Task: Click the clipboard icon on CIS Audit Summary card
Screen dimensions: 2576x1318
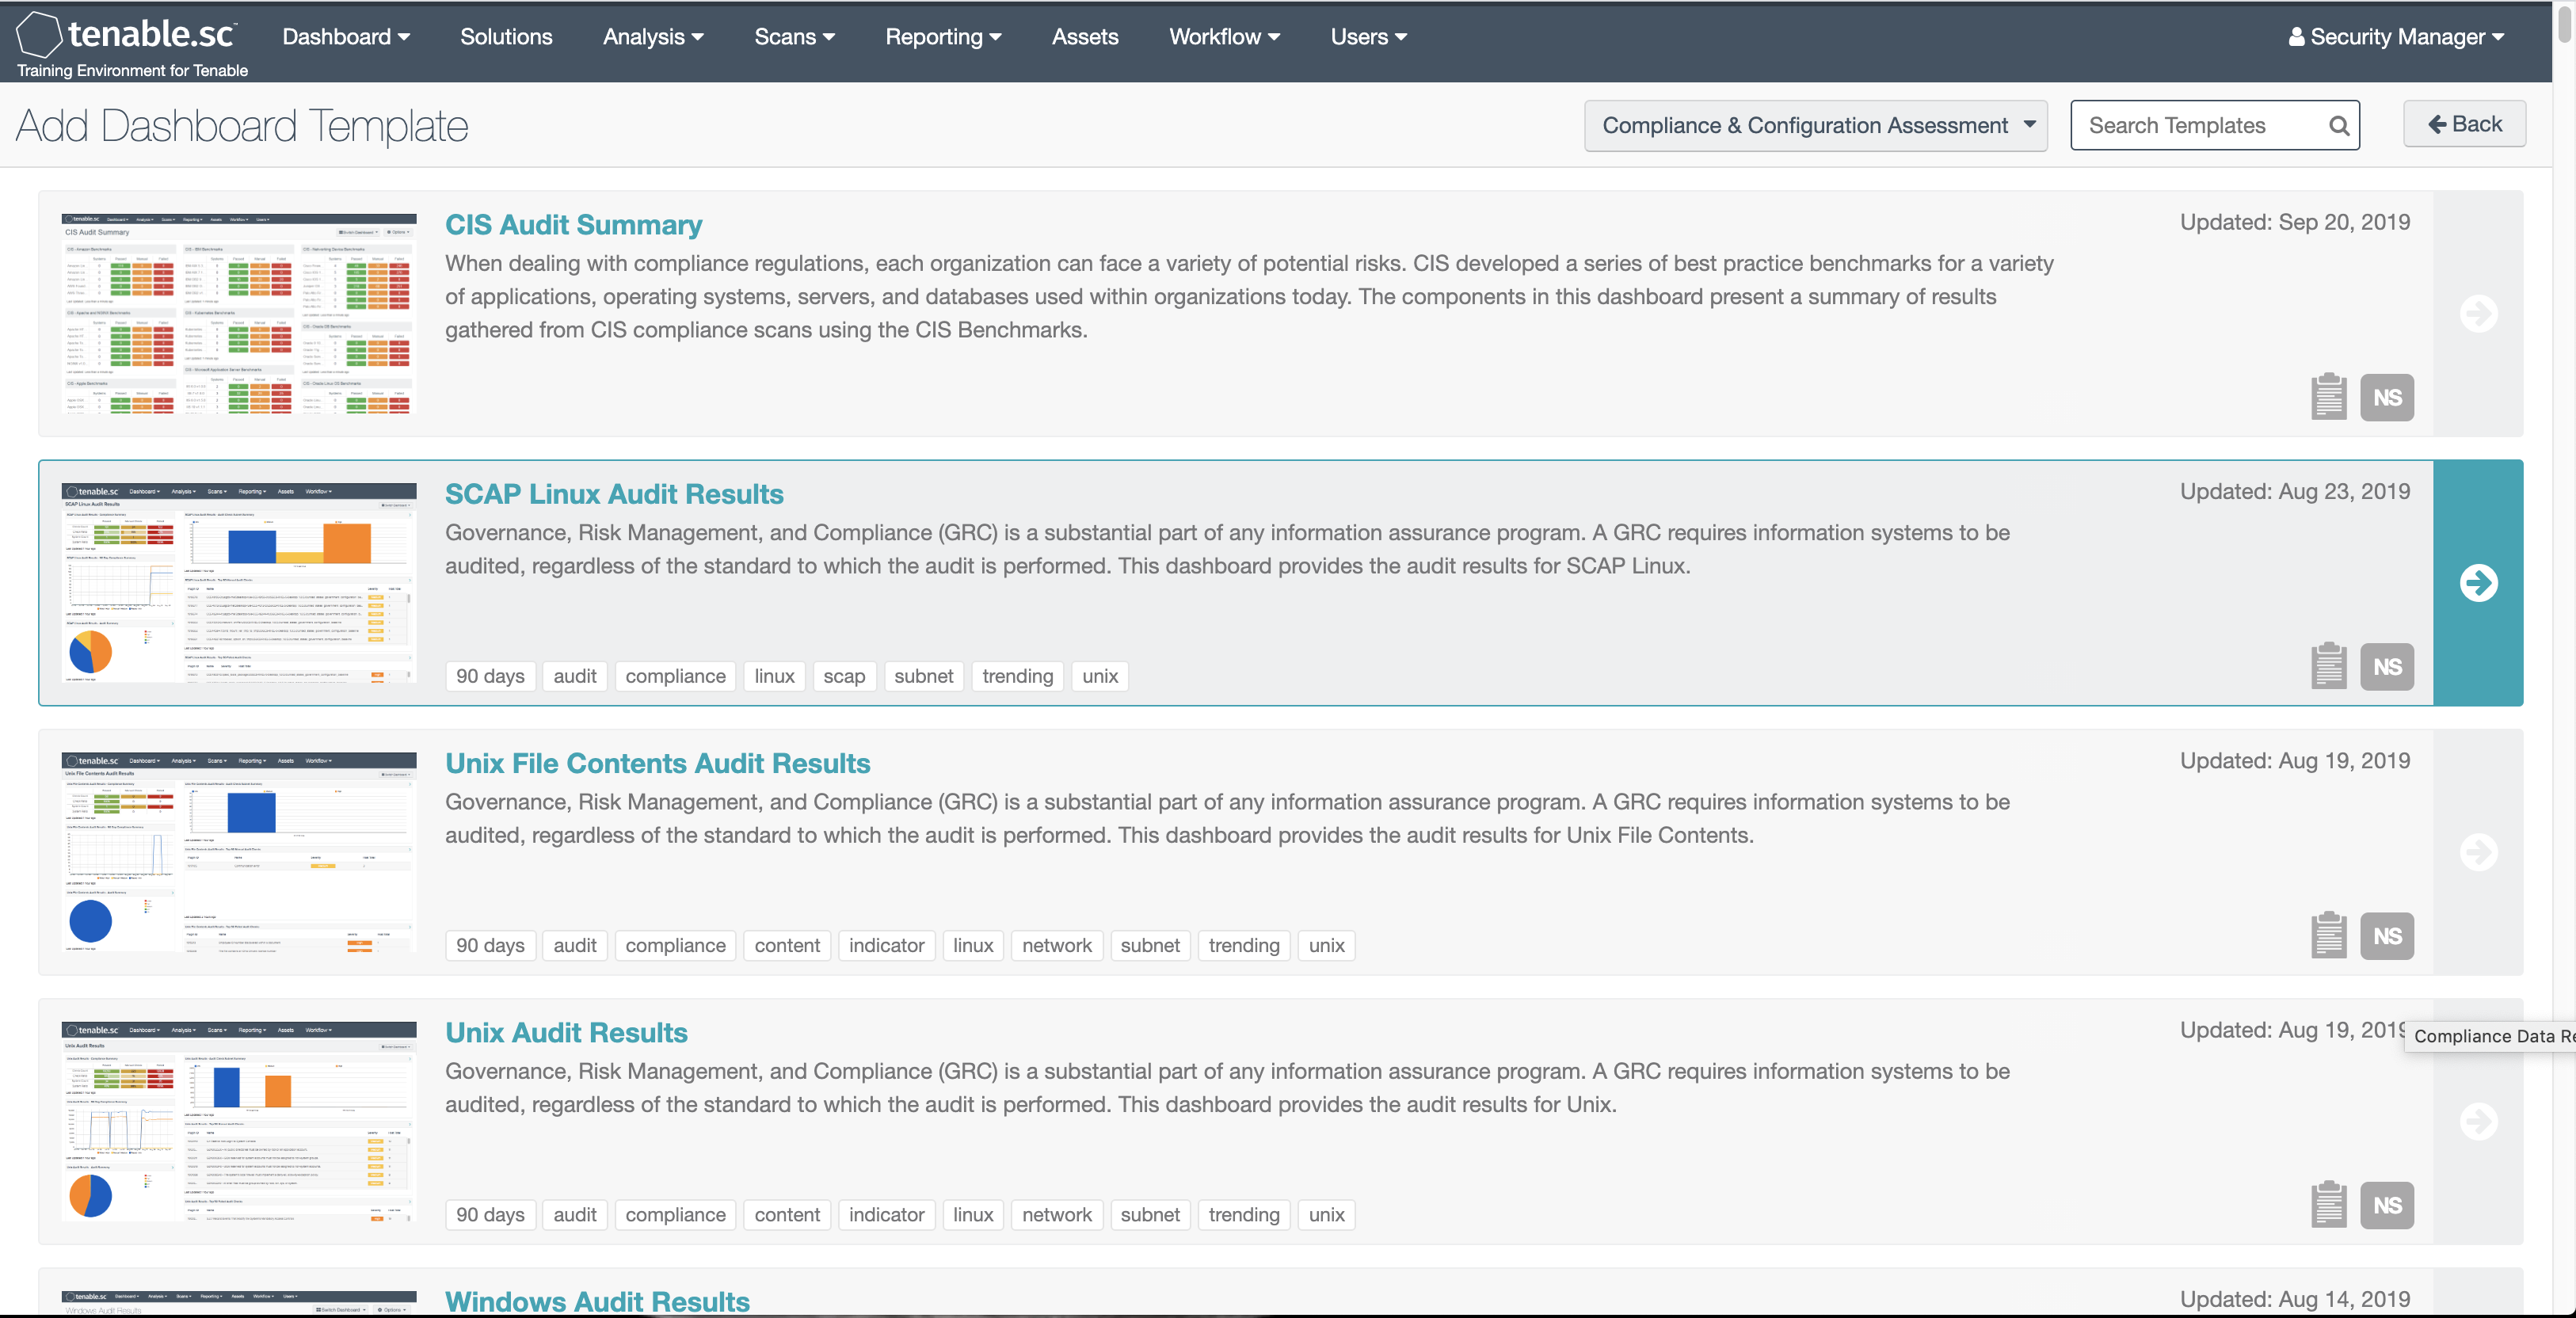Action: click(x=2329, y=397)
